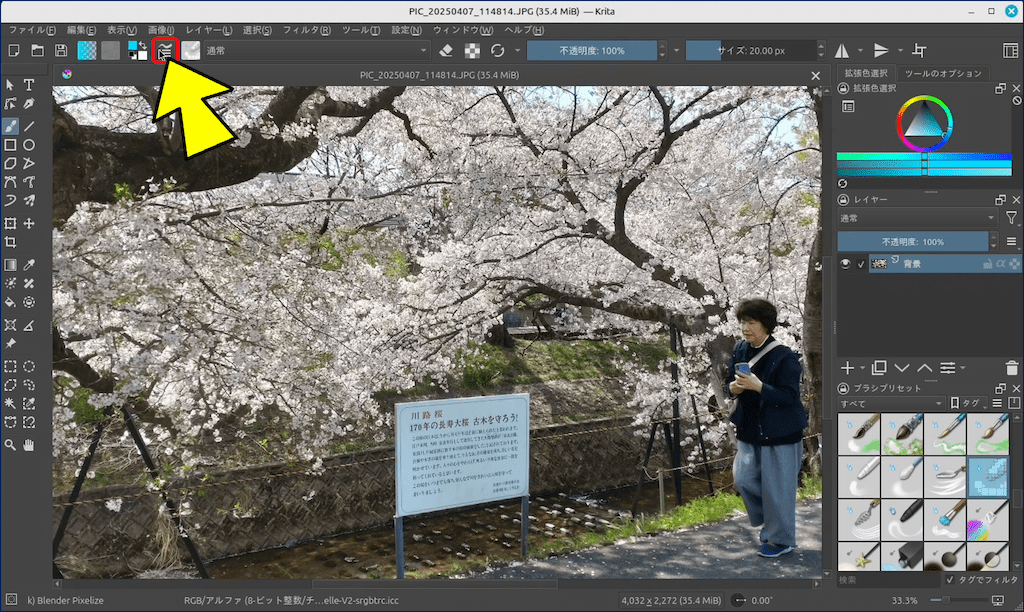
Task: Hide the 背景 layer using eye icon
Action: coord(846,264)
